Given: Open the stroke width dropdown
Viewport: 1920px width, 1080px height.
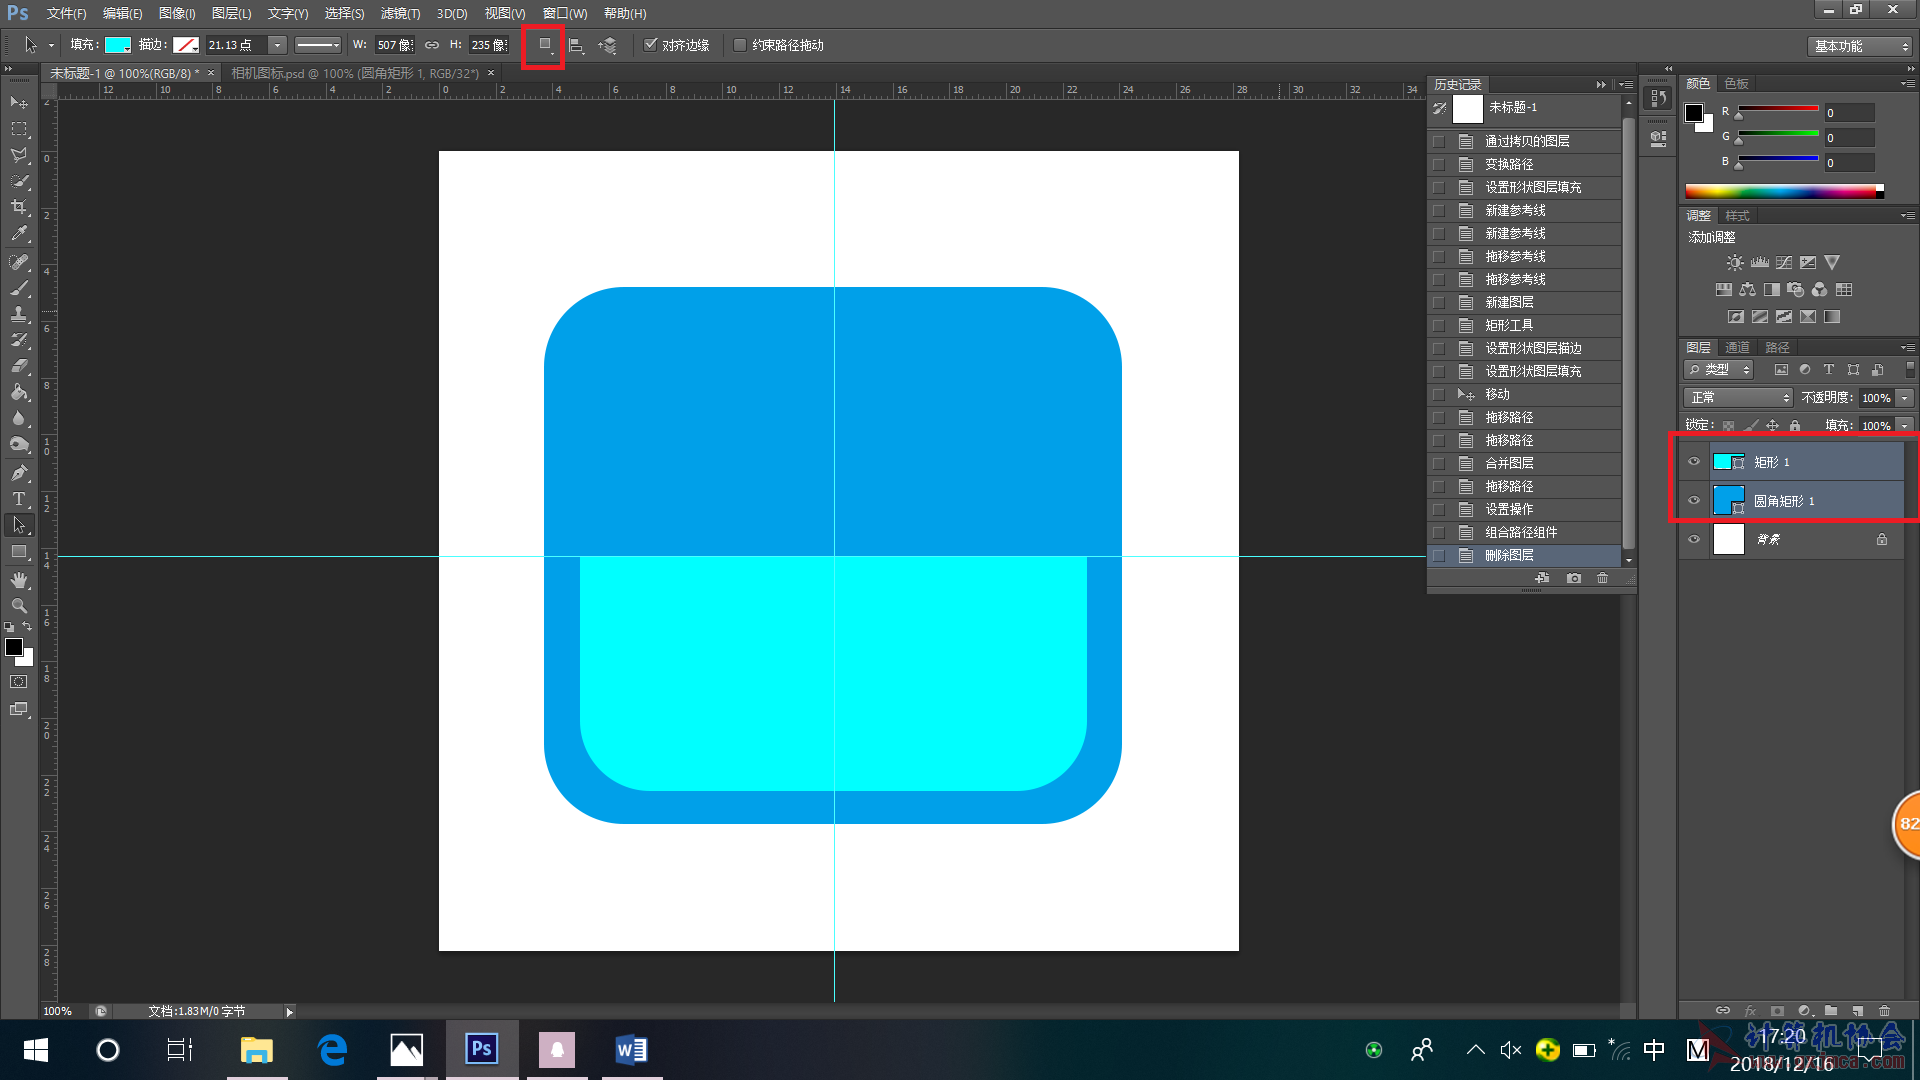Looking at the screenshot, I should [277, 45].
